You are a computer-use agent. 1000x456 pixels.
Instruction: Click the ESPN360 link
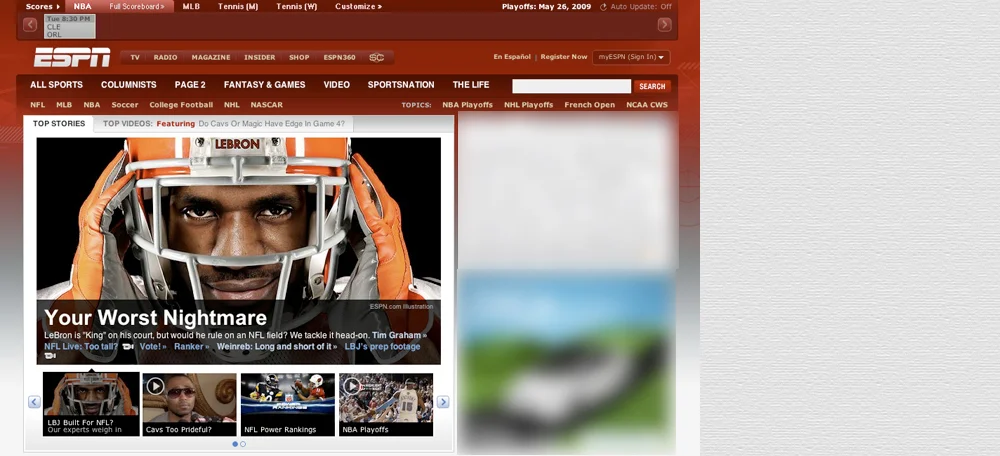tap(339, 57)
